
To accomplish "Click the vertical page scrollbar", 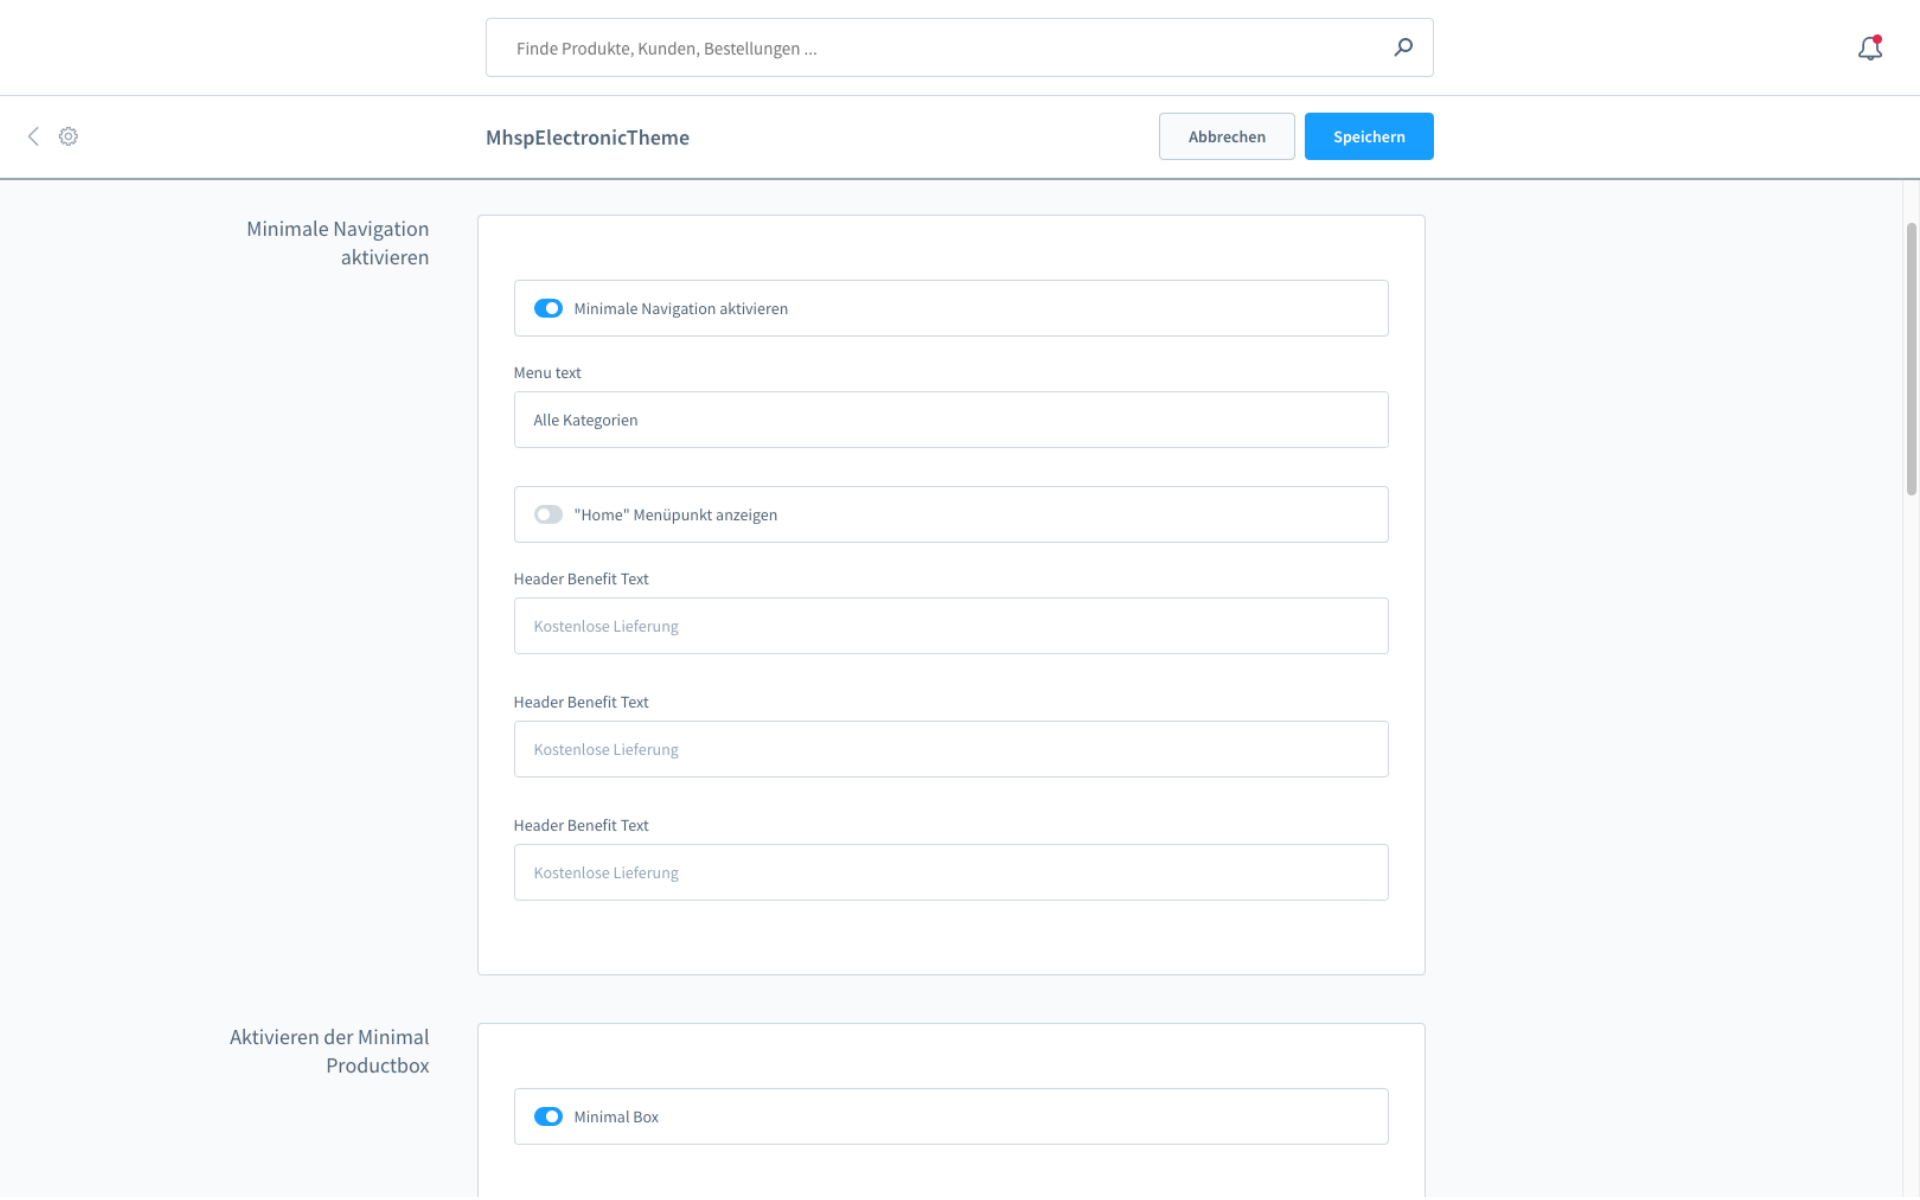I will [1911, 360].
